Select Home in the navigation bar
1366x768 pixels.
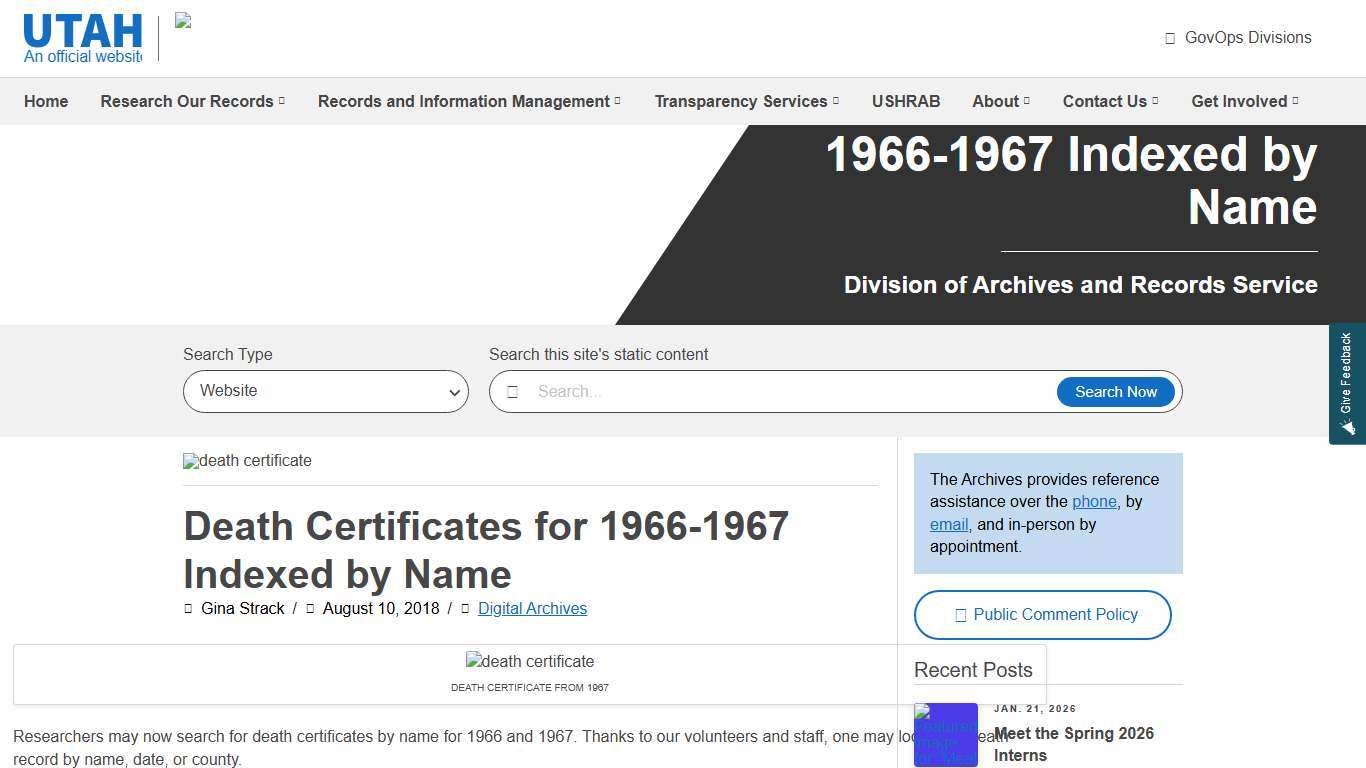(45, 101)
